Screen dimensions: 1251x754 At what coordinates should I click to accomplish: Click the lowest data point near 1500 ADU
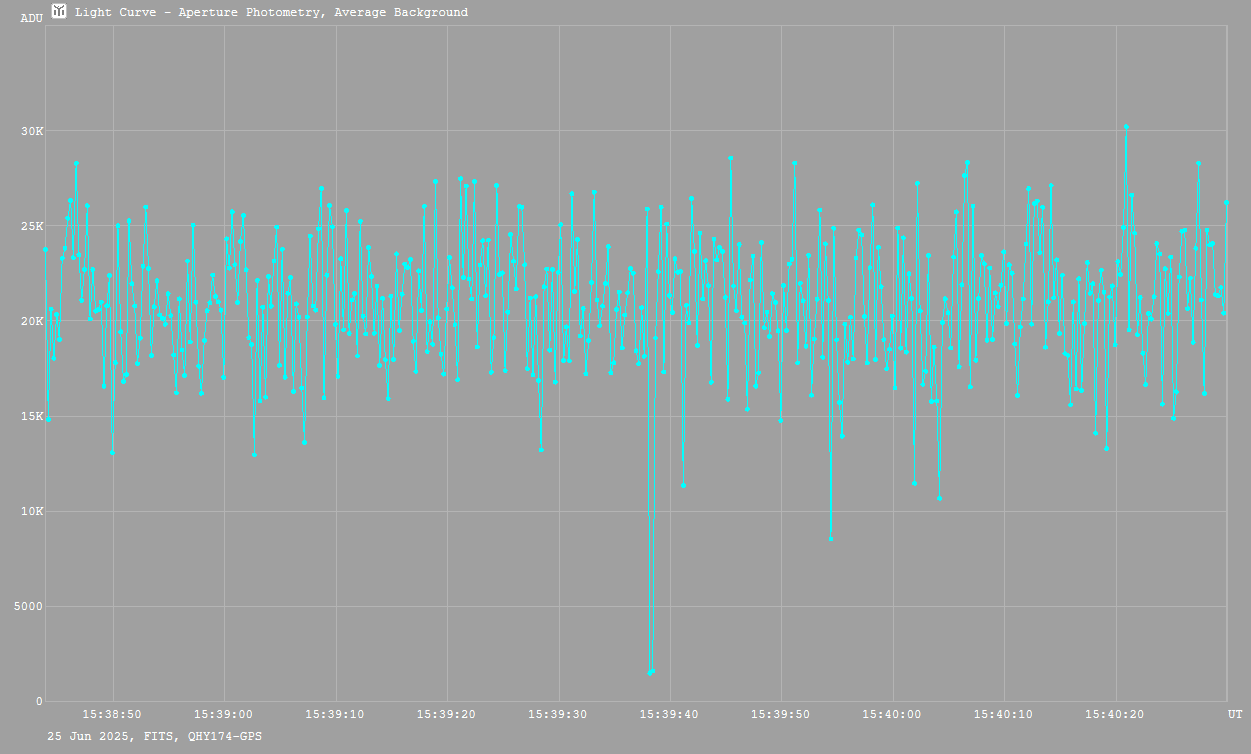coord(650,672)
